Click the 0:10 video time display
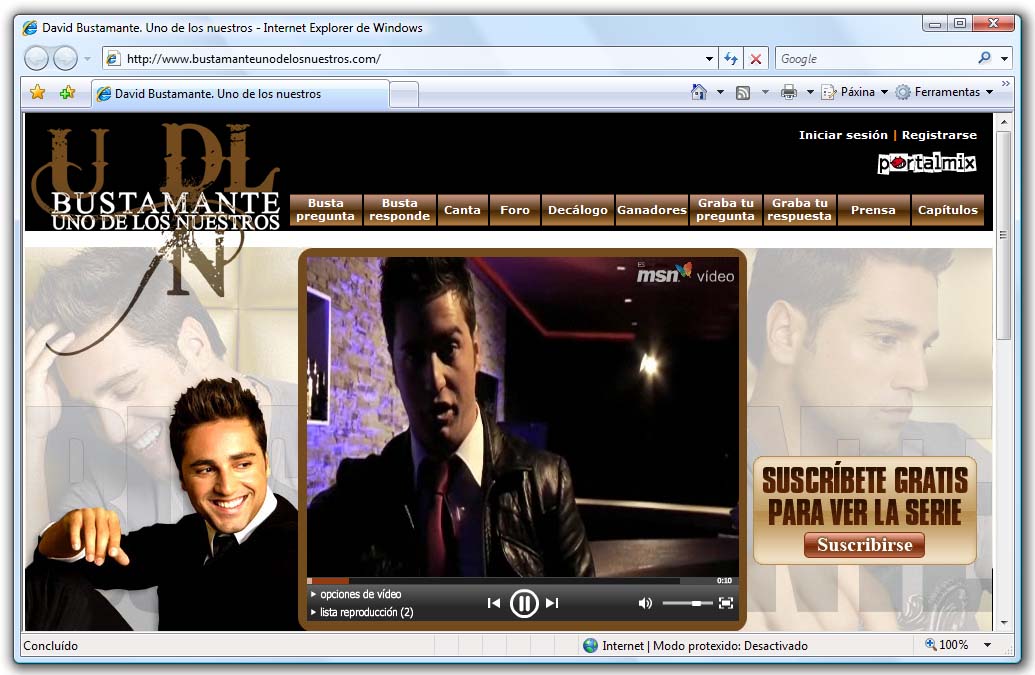 pos(724,581)
